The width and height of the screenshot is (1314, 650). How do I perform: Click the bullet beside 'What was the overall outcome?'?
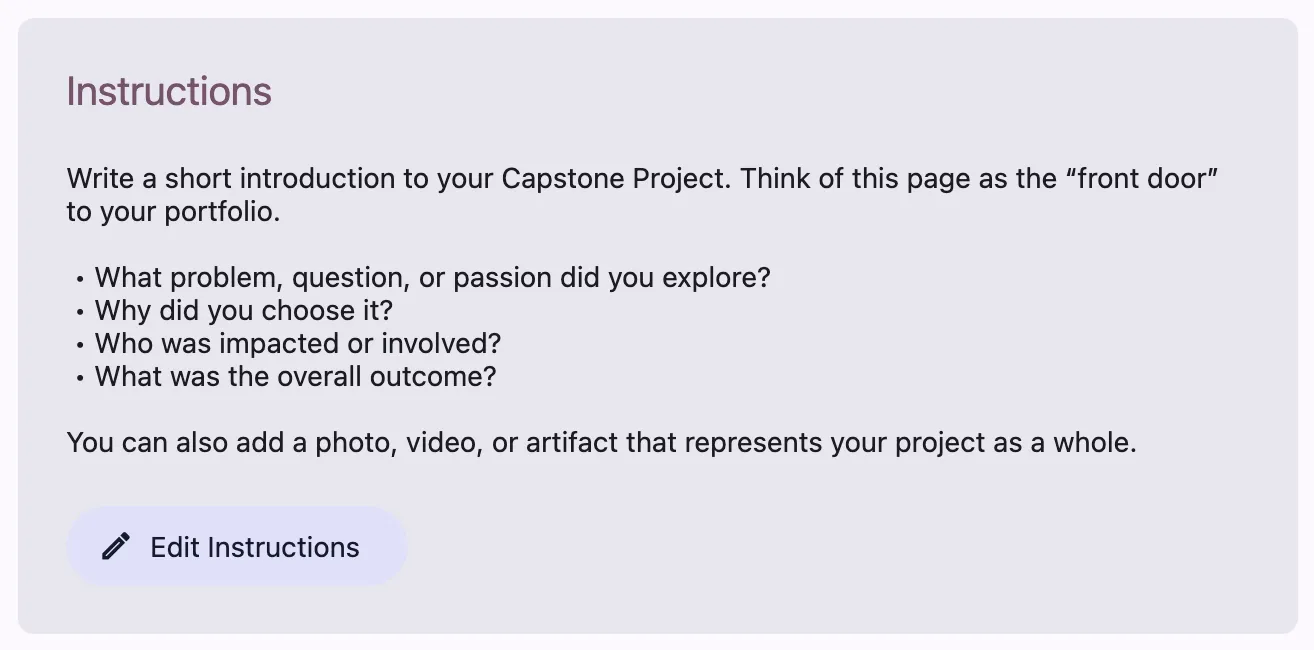point(80,377)
